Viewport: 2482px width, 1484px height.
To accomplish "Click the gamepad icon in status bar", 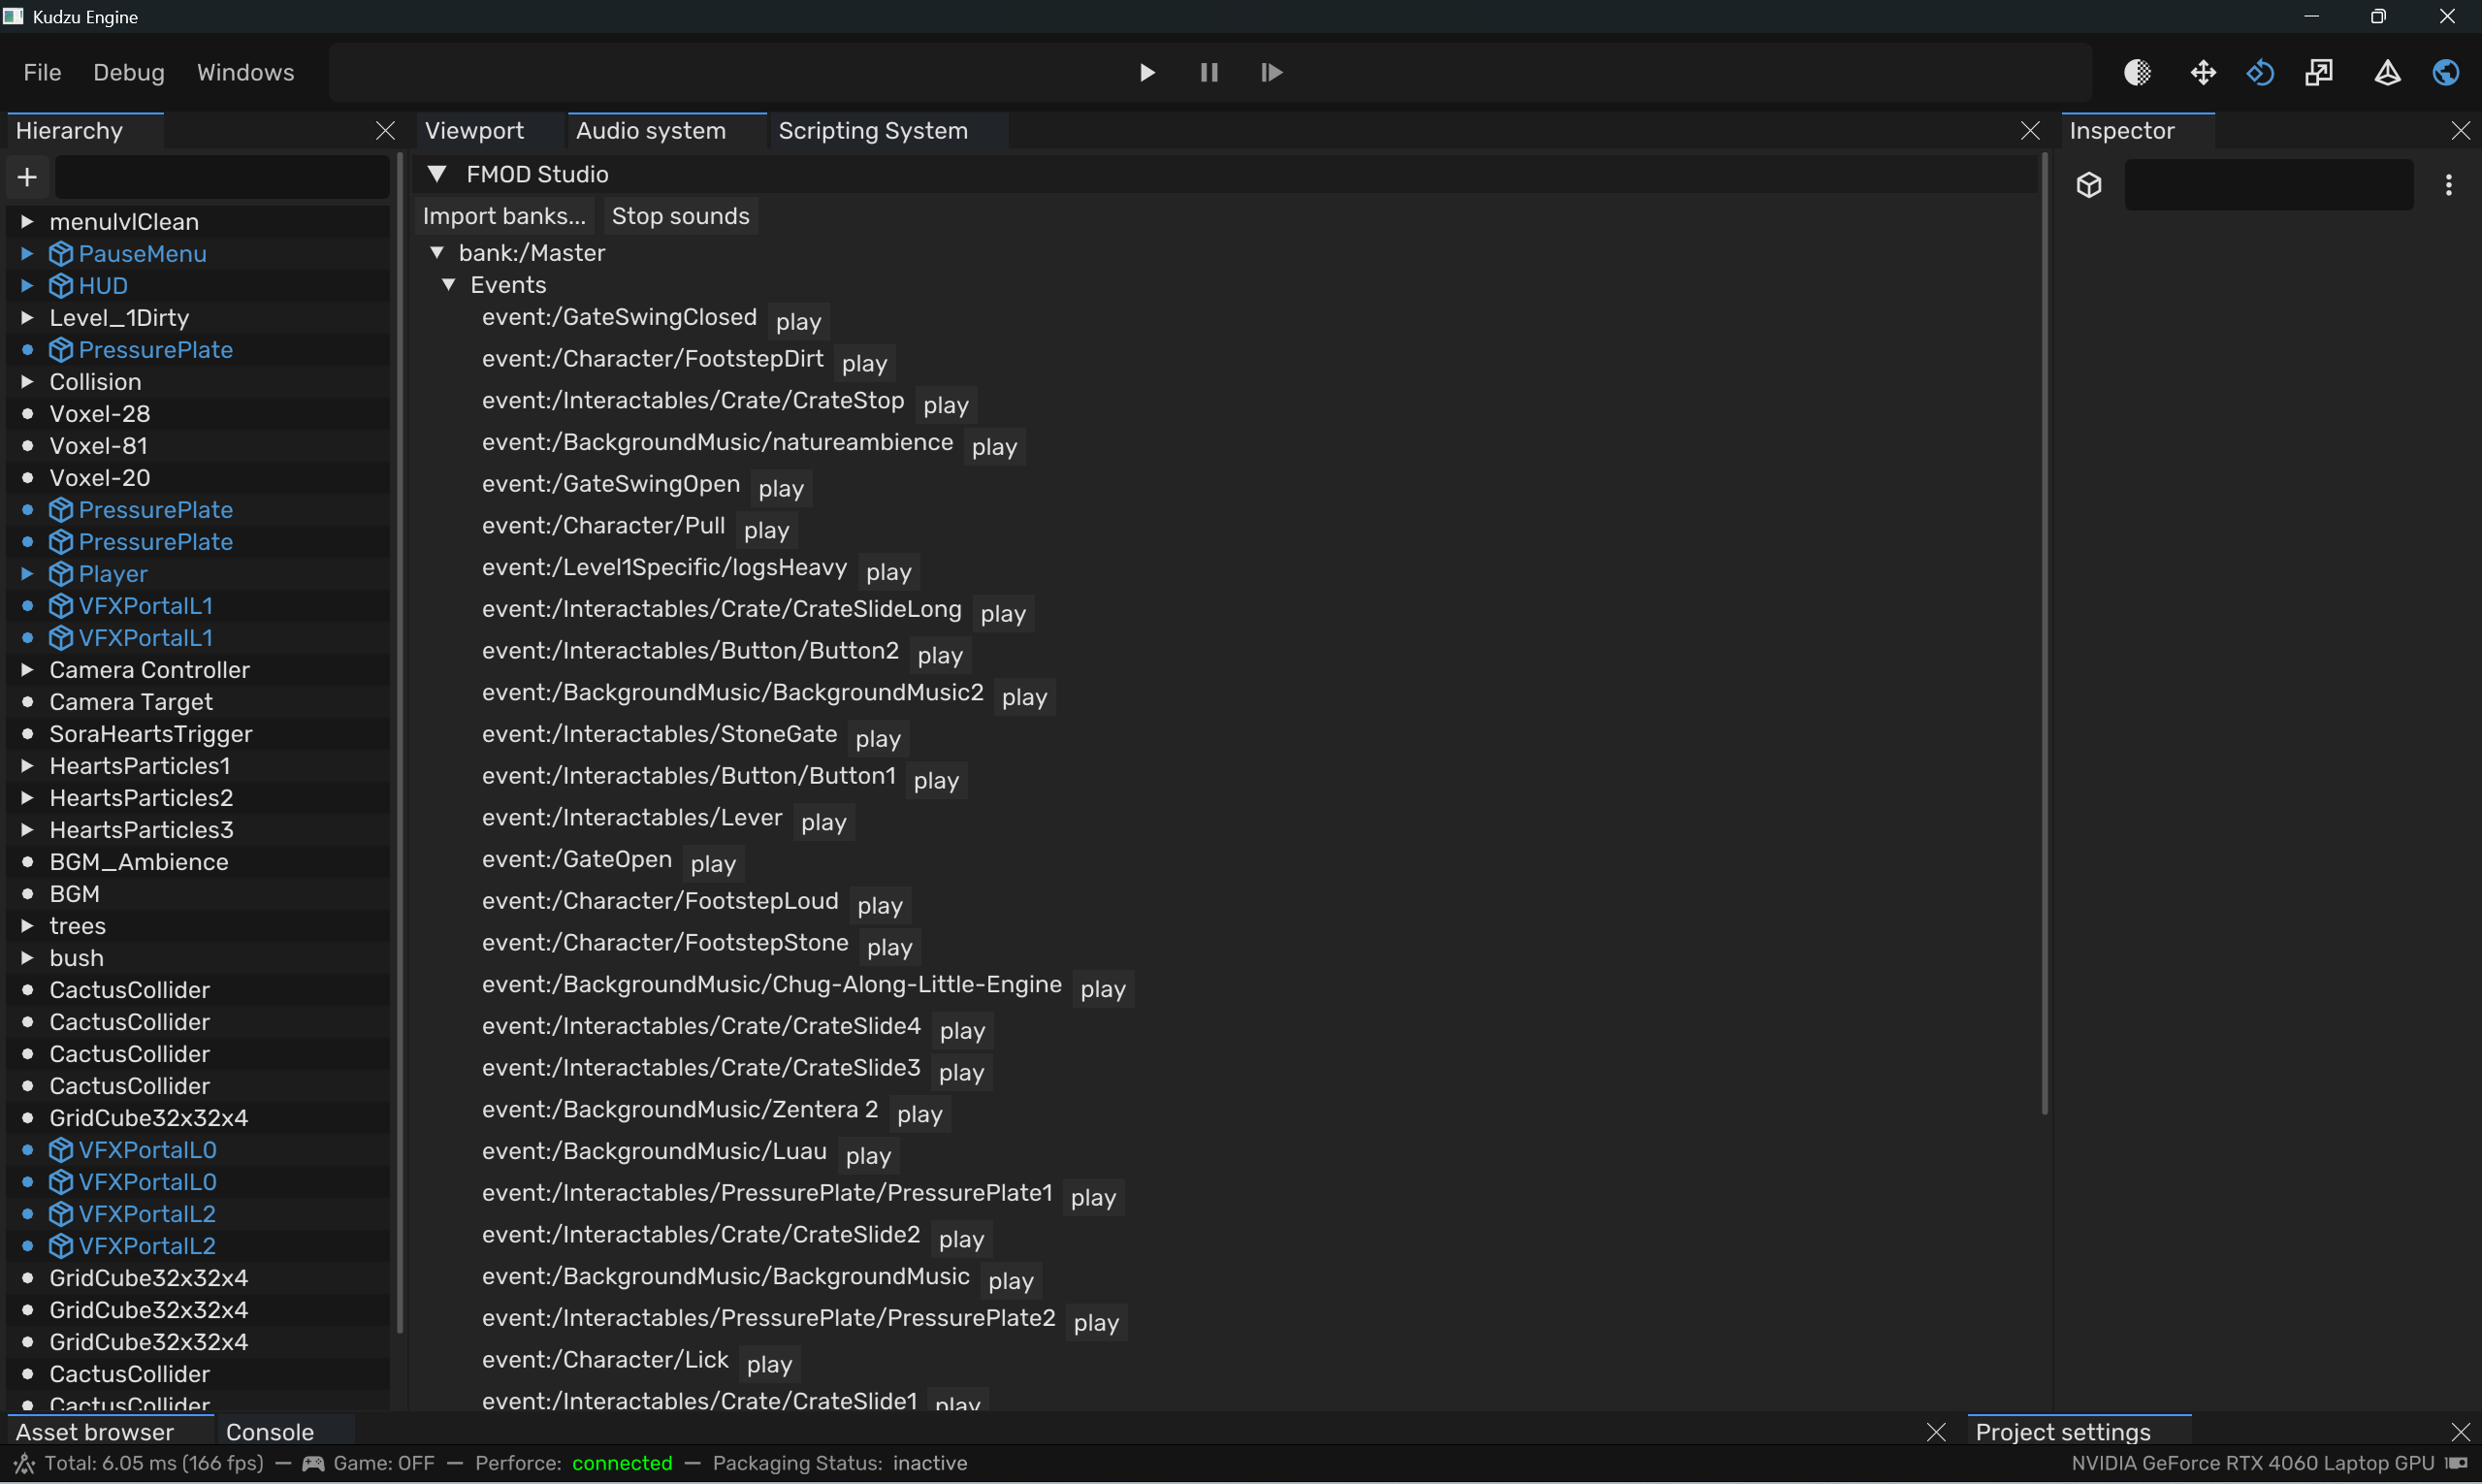I will [x=313, y=1464].
